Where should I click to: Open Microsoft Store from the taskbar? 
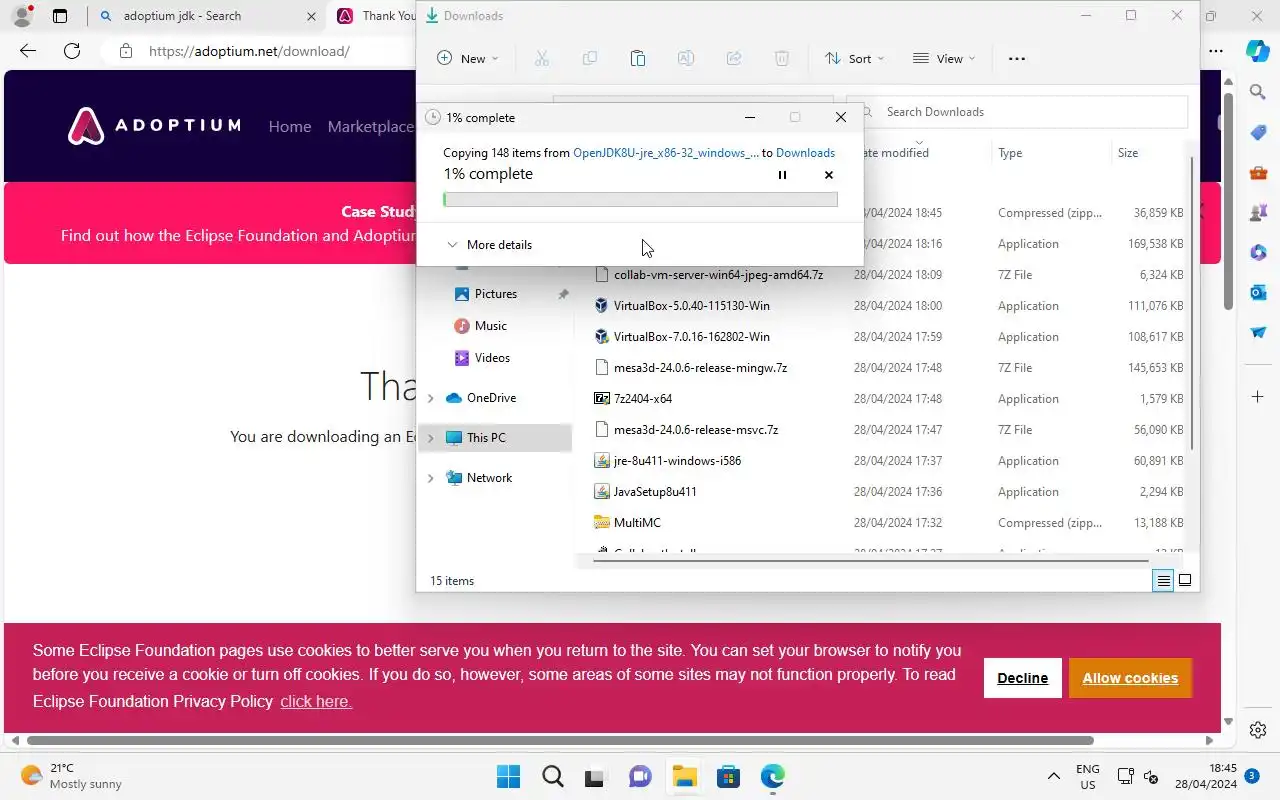coord(728,776)
